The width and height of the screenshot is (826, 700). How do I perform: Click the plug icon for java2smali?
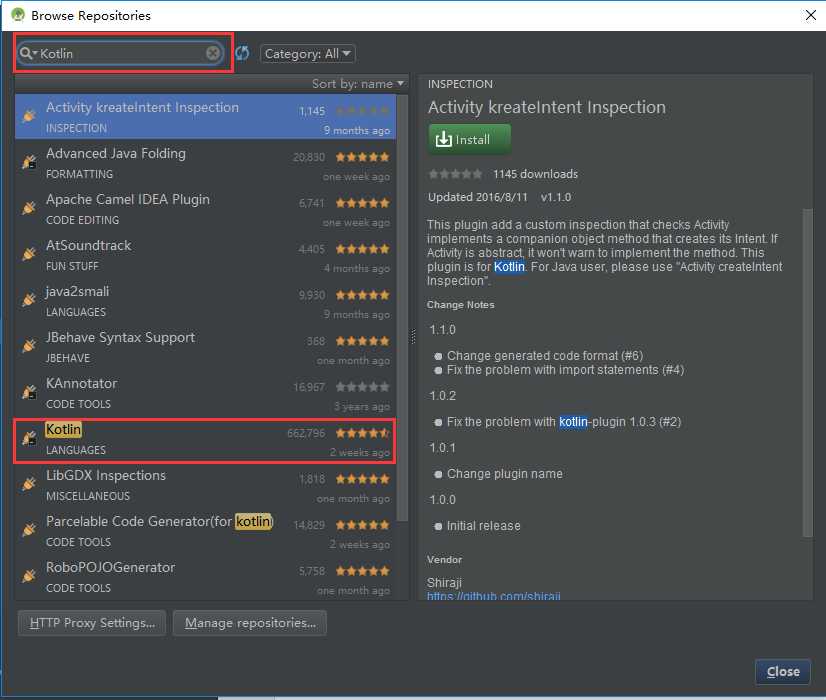tap(29, 300)
